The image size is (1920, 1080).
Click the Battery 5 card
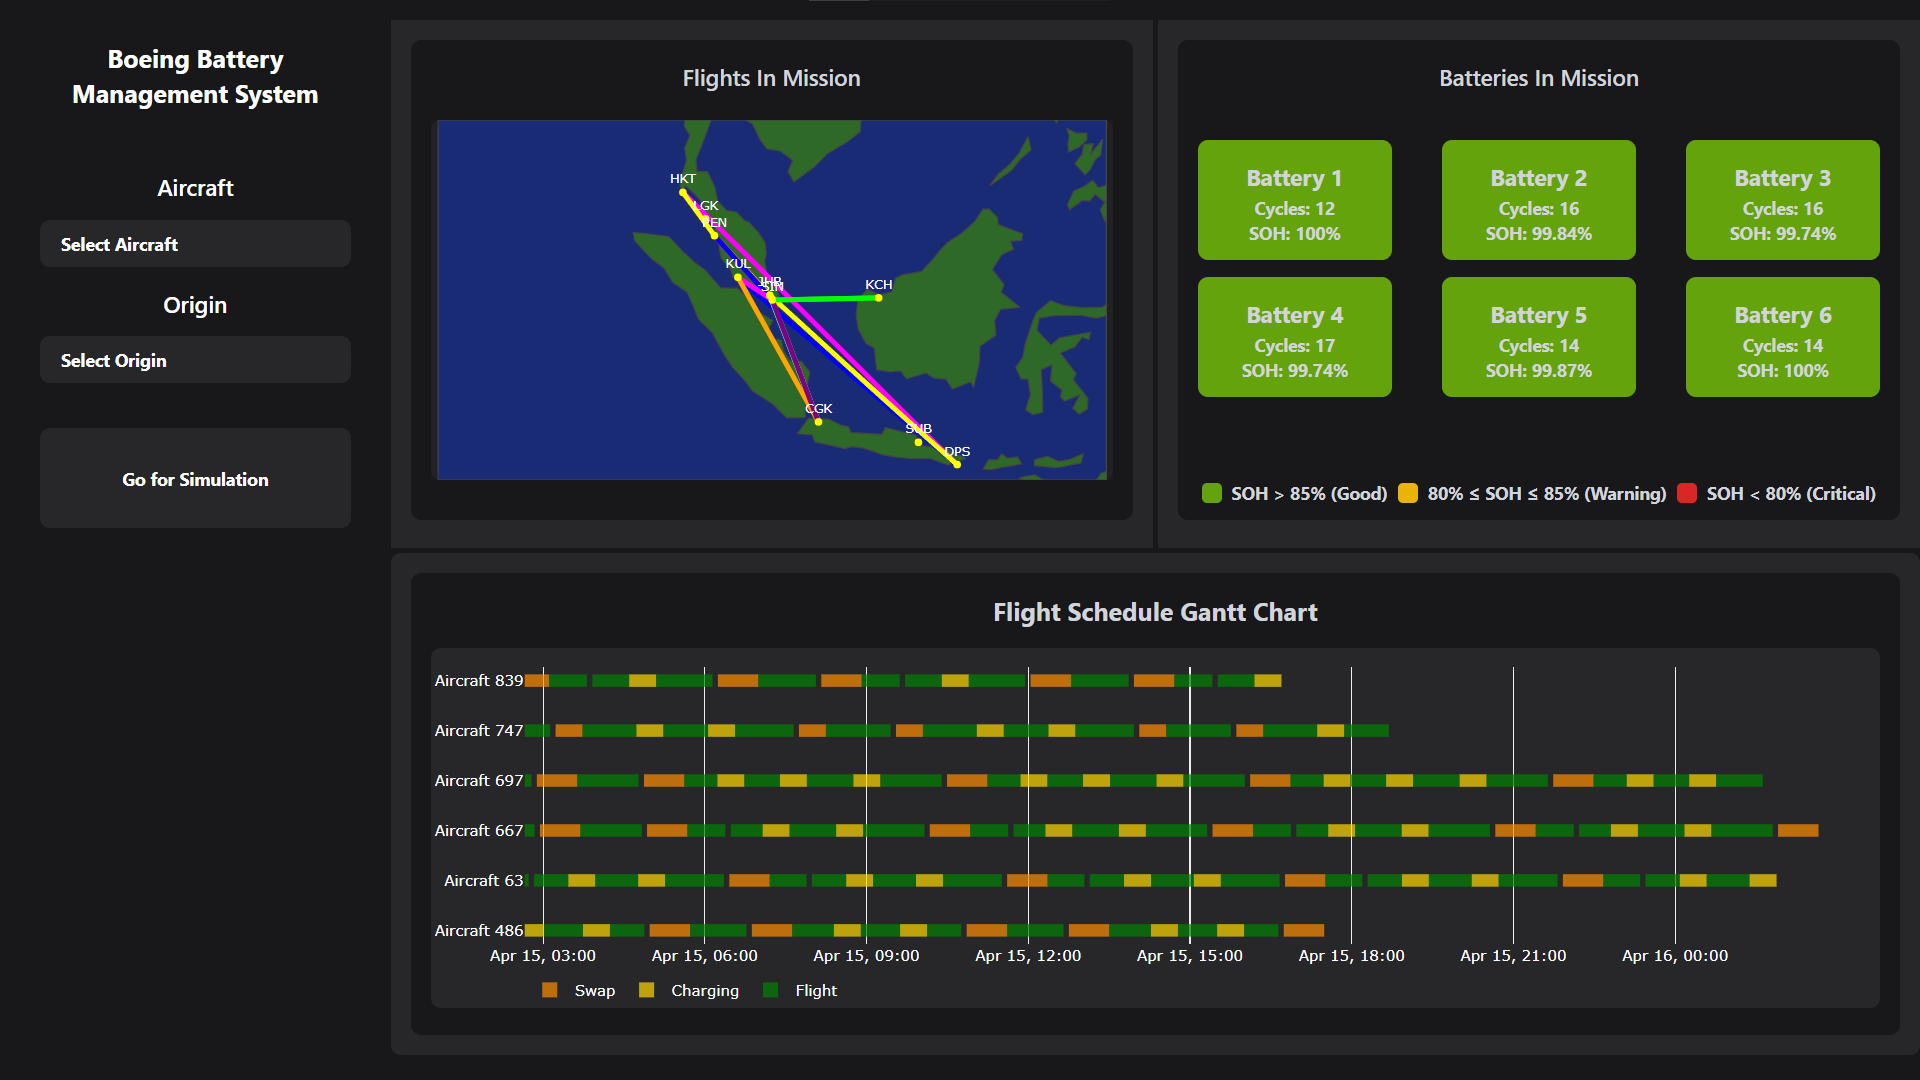(1538, 337)
